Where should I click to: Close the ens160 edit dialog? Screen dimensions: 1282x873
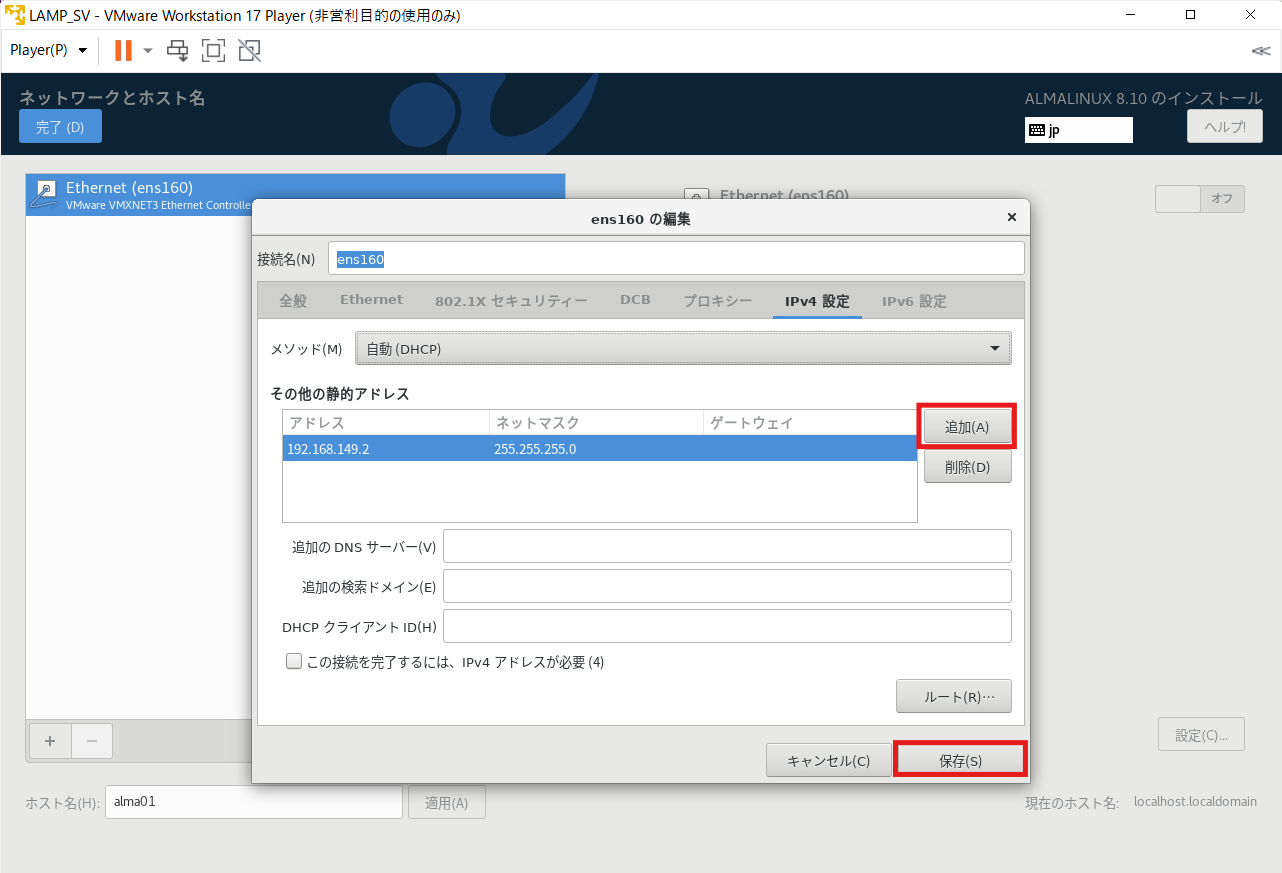tap(1011, 217)
